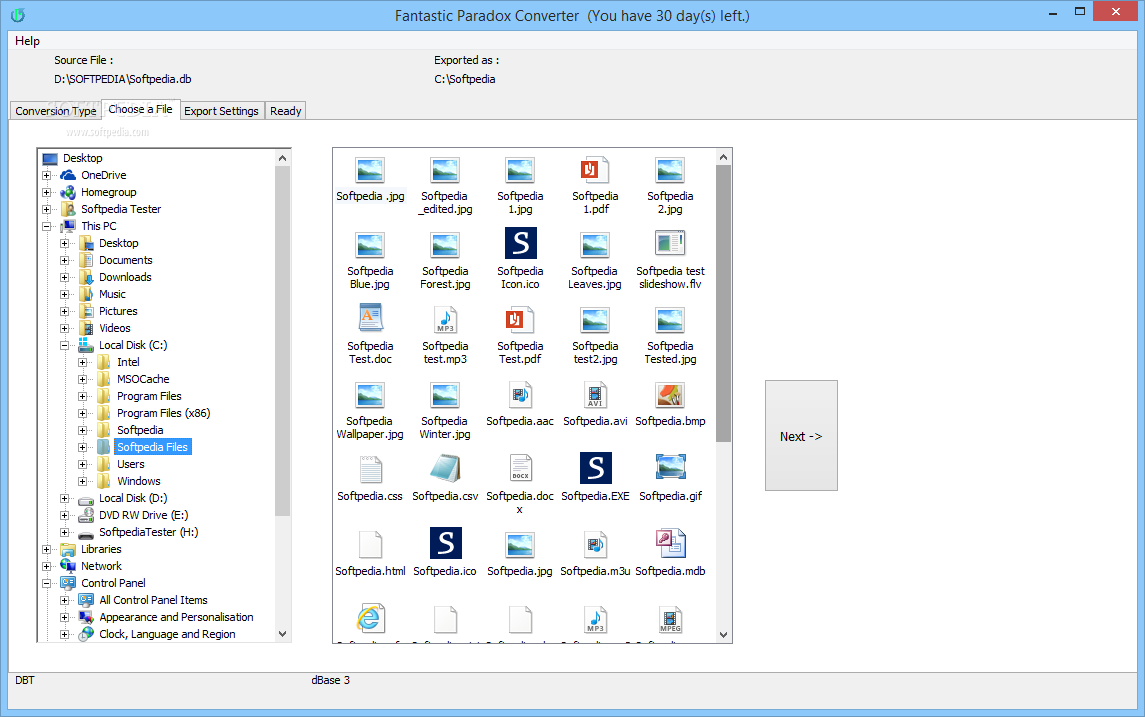Select the Softpedia Test.pdf file icon
The image size is (1145, 717).
519,320
